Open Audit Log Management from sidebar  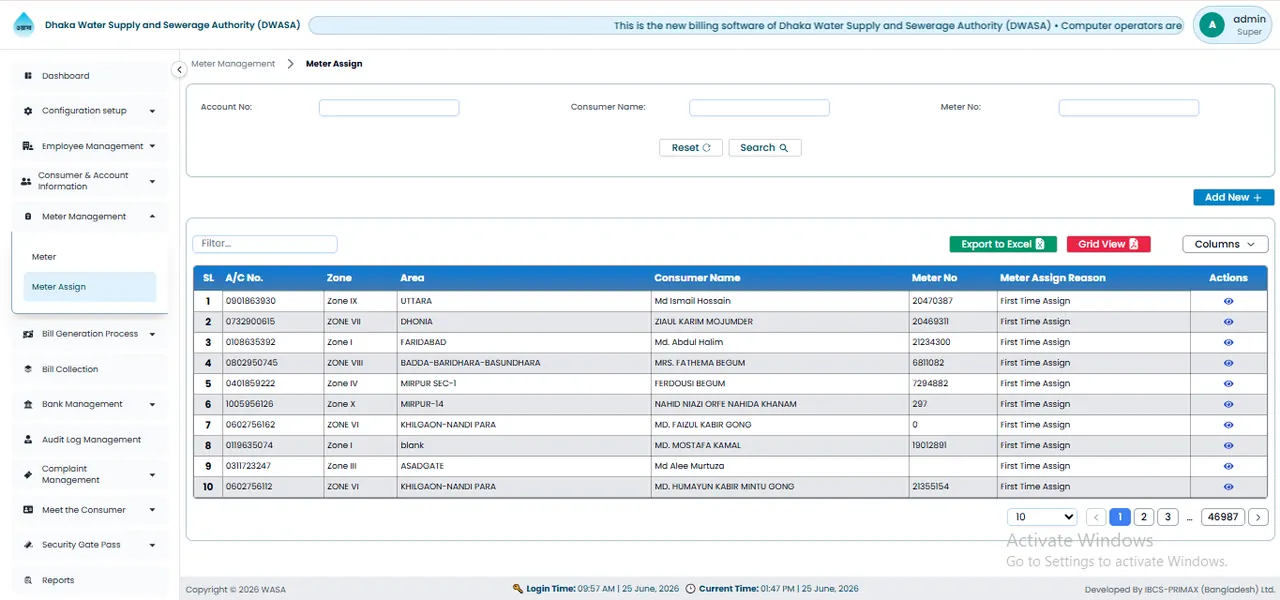coord(88,440)
